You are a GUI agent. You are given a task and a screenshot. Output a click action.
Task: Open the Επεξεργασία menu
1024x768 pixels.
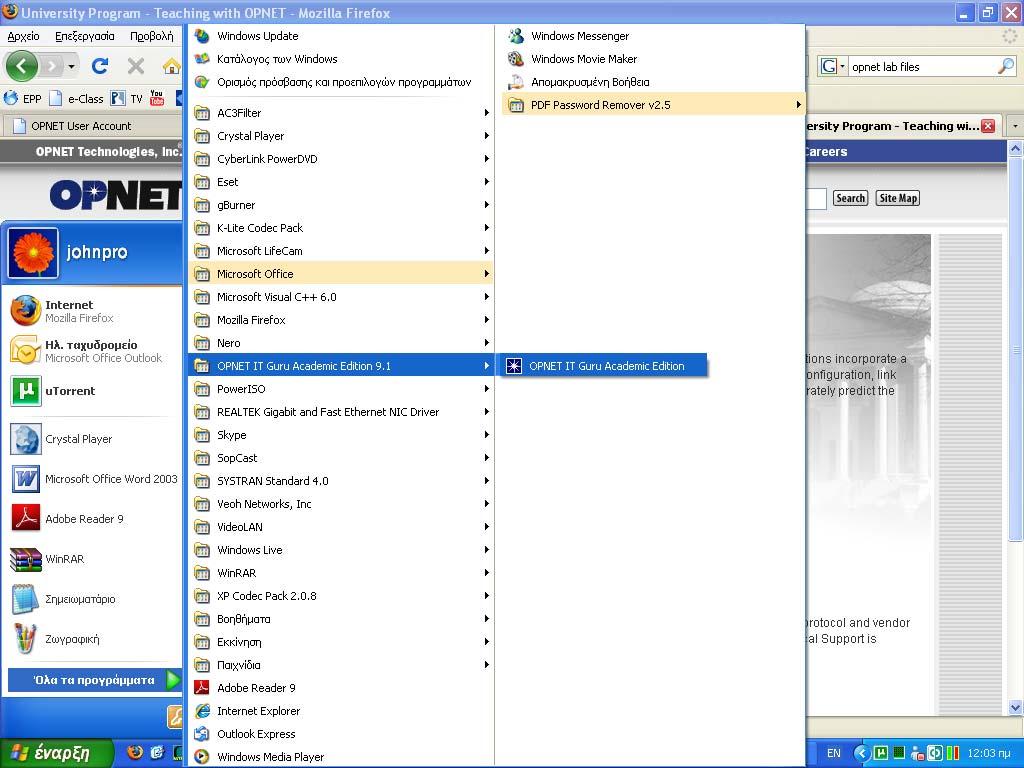pos(84,36)
